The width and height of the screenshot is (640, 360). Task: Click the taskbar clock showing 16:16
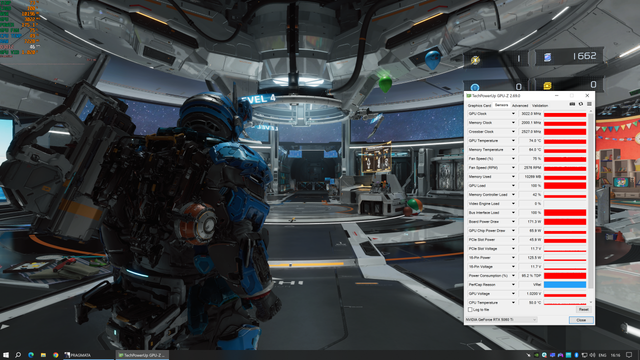616,355
